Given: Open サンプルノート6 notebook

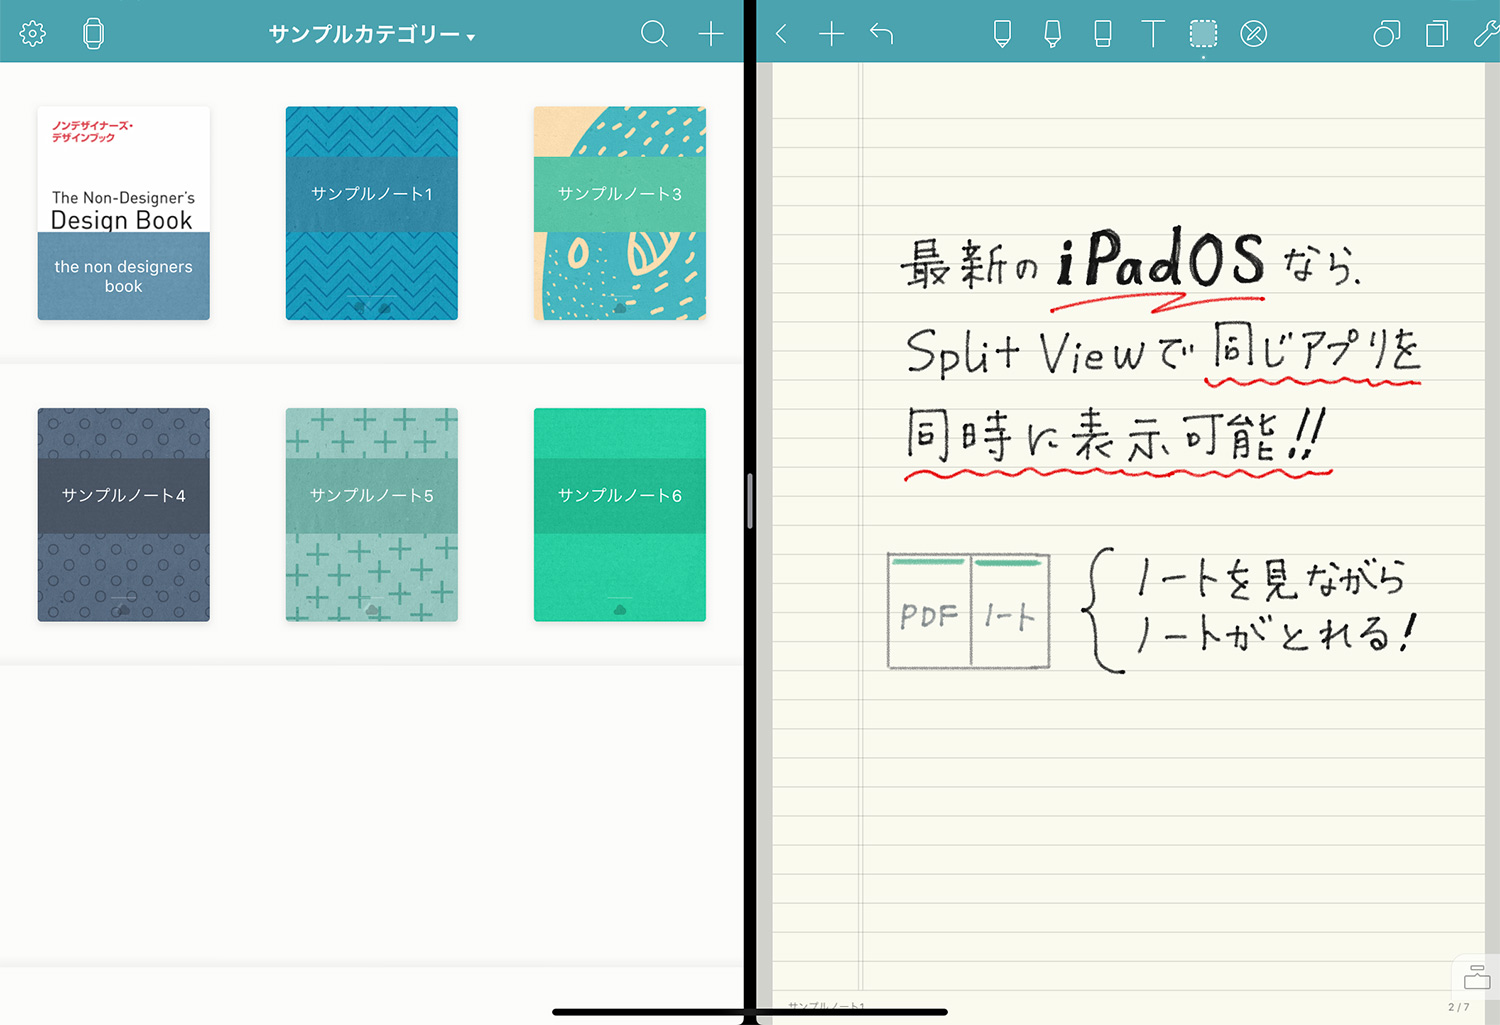Looking at the screenshot, I should click(620, 514).
